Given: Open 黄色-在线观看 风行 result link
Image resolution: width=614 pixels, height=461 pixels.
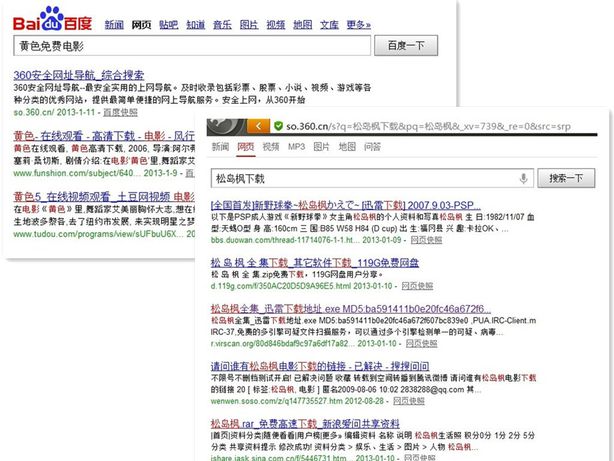Looking at the screenshot, I should coord(104,136).
